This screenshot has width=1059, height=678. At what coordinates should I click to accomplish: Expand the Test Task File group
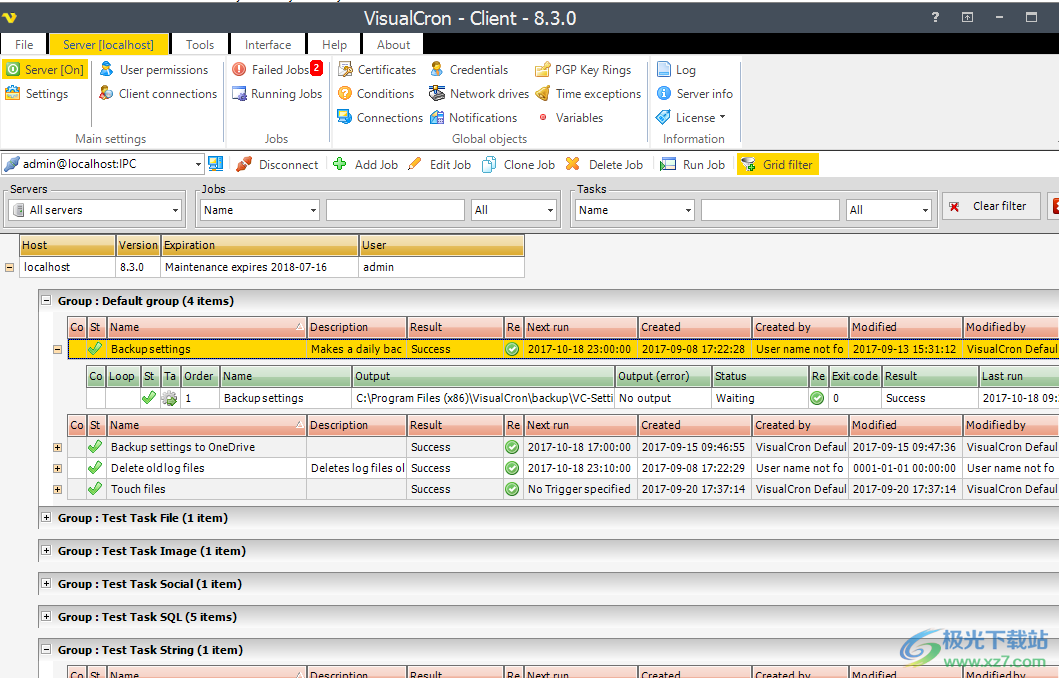click(46, 517)
